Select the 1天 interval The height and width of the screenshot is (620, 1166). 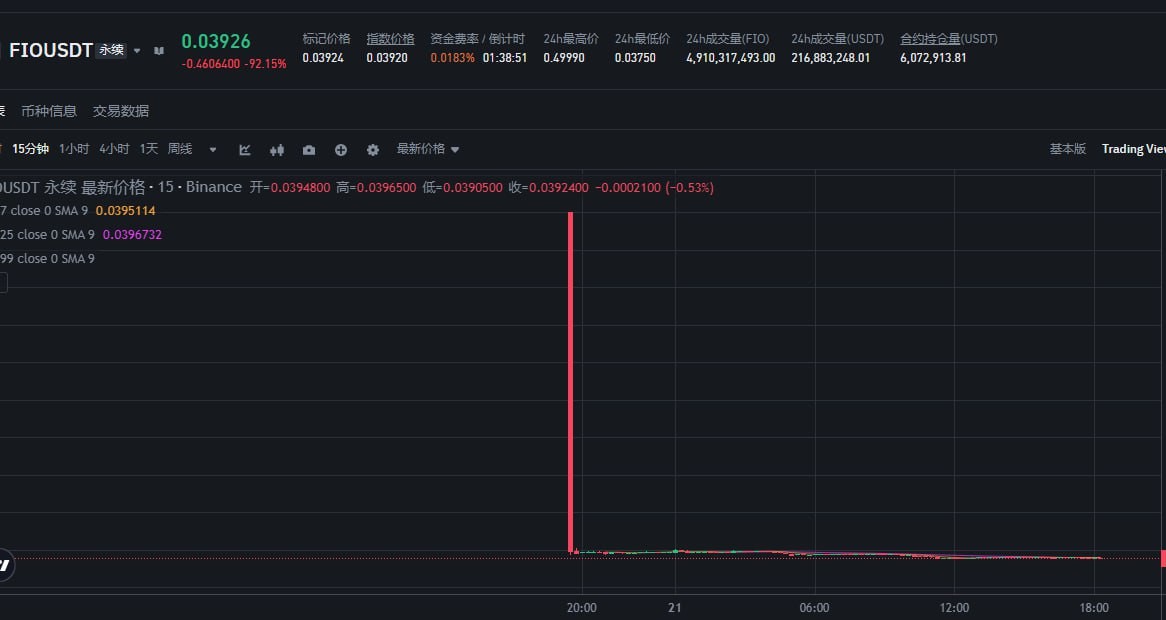[x=149, y=149]
